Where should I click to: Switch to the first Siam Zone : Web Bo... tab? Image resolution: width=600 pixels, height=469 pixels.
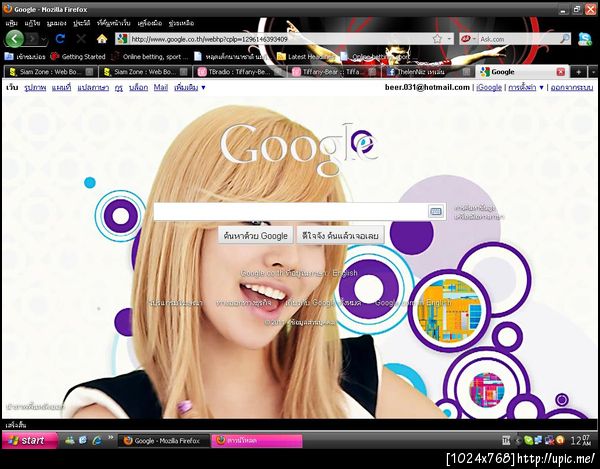[x=49, y=72]
